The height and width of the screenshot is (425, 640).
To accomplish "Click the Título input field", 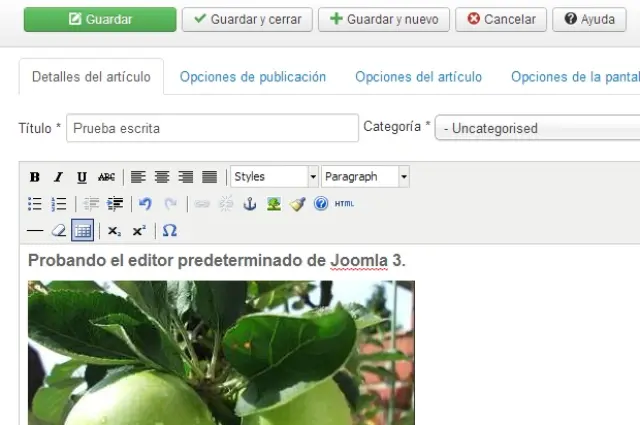I will point(212,128).
